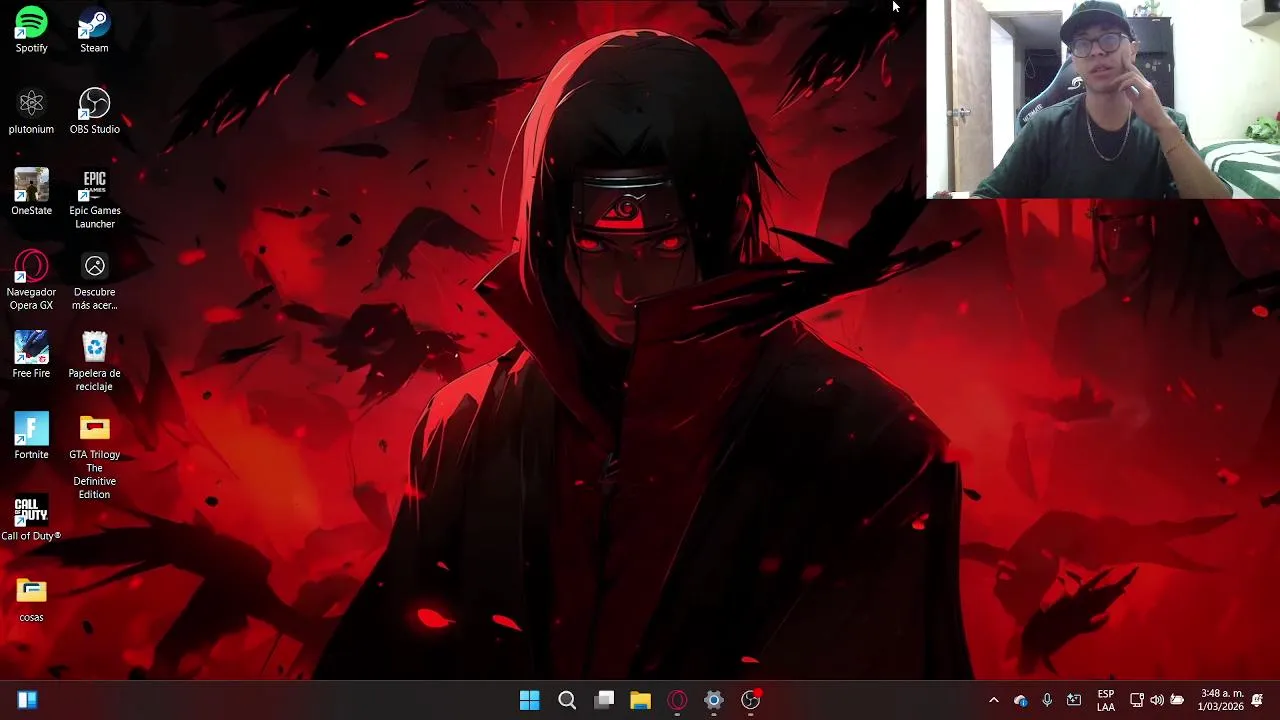Select the Fortnite desktop shortcut

[31, 436]
